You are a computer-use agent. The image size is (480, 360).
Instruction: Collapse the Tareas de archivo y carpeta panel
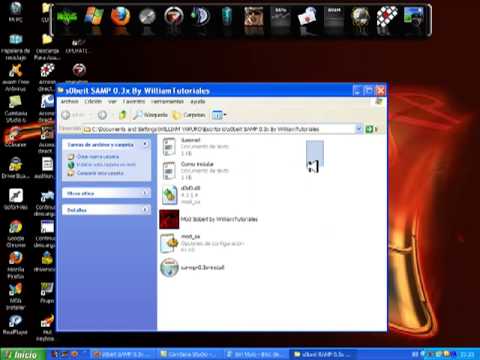coord(145,144)
